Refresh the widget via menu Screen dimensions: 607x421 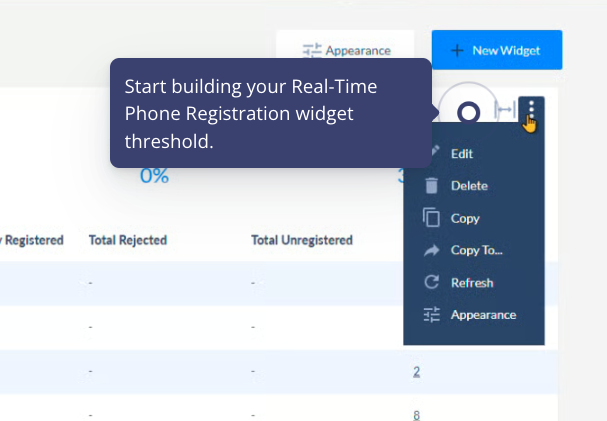click(472, 283)
